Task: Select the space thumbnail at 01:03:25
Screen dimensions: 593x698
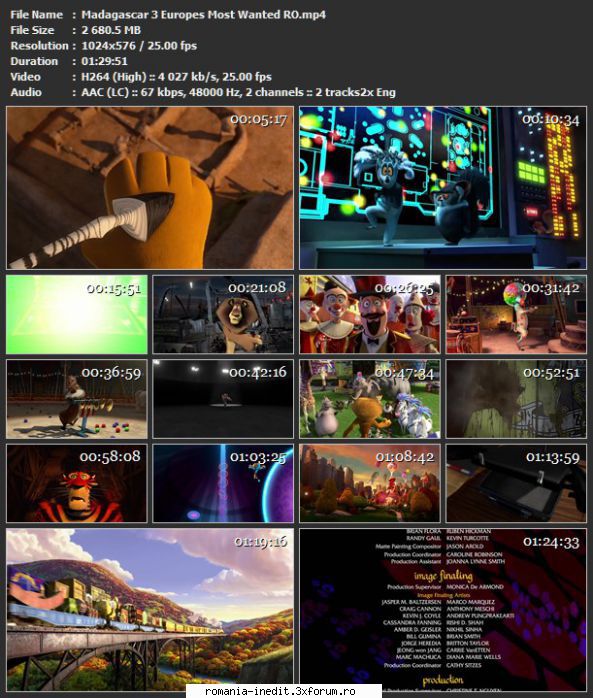Action: point(223,483)
